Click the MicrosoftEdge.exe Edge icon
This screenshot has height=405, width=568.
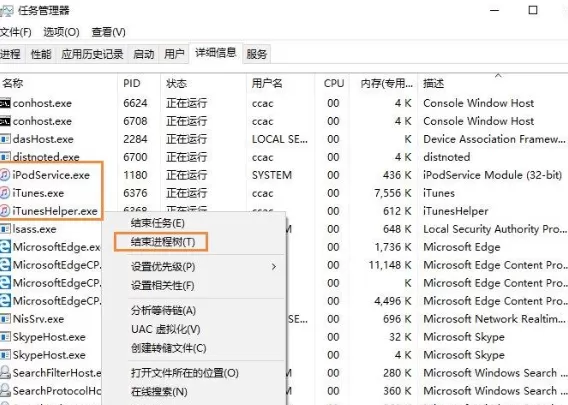(5, 247)
